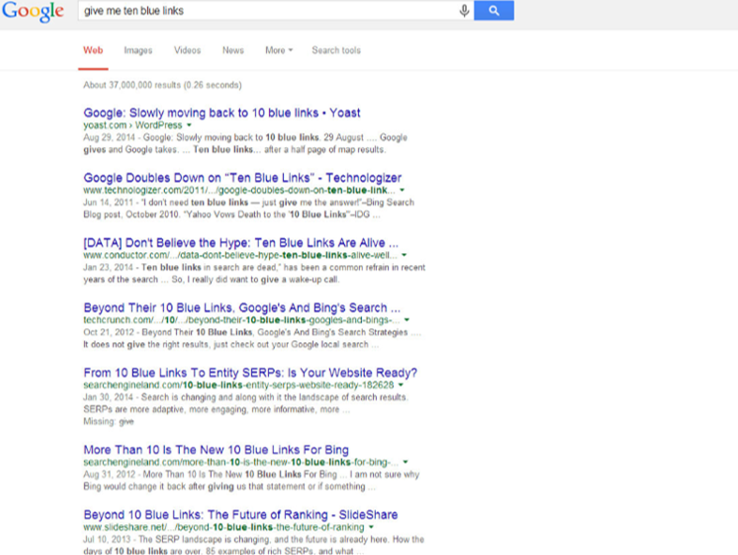Click the 'Aug 31, 2012' snippet date
The width and height of the screenshot is (738, 555).
pos(109,475)
